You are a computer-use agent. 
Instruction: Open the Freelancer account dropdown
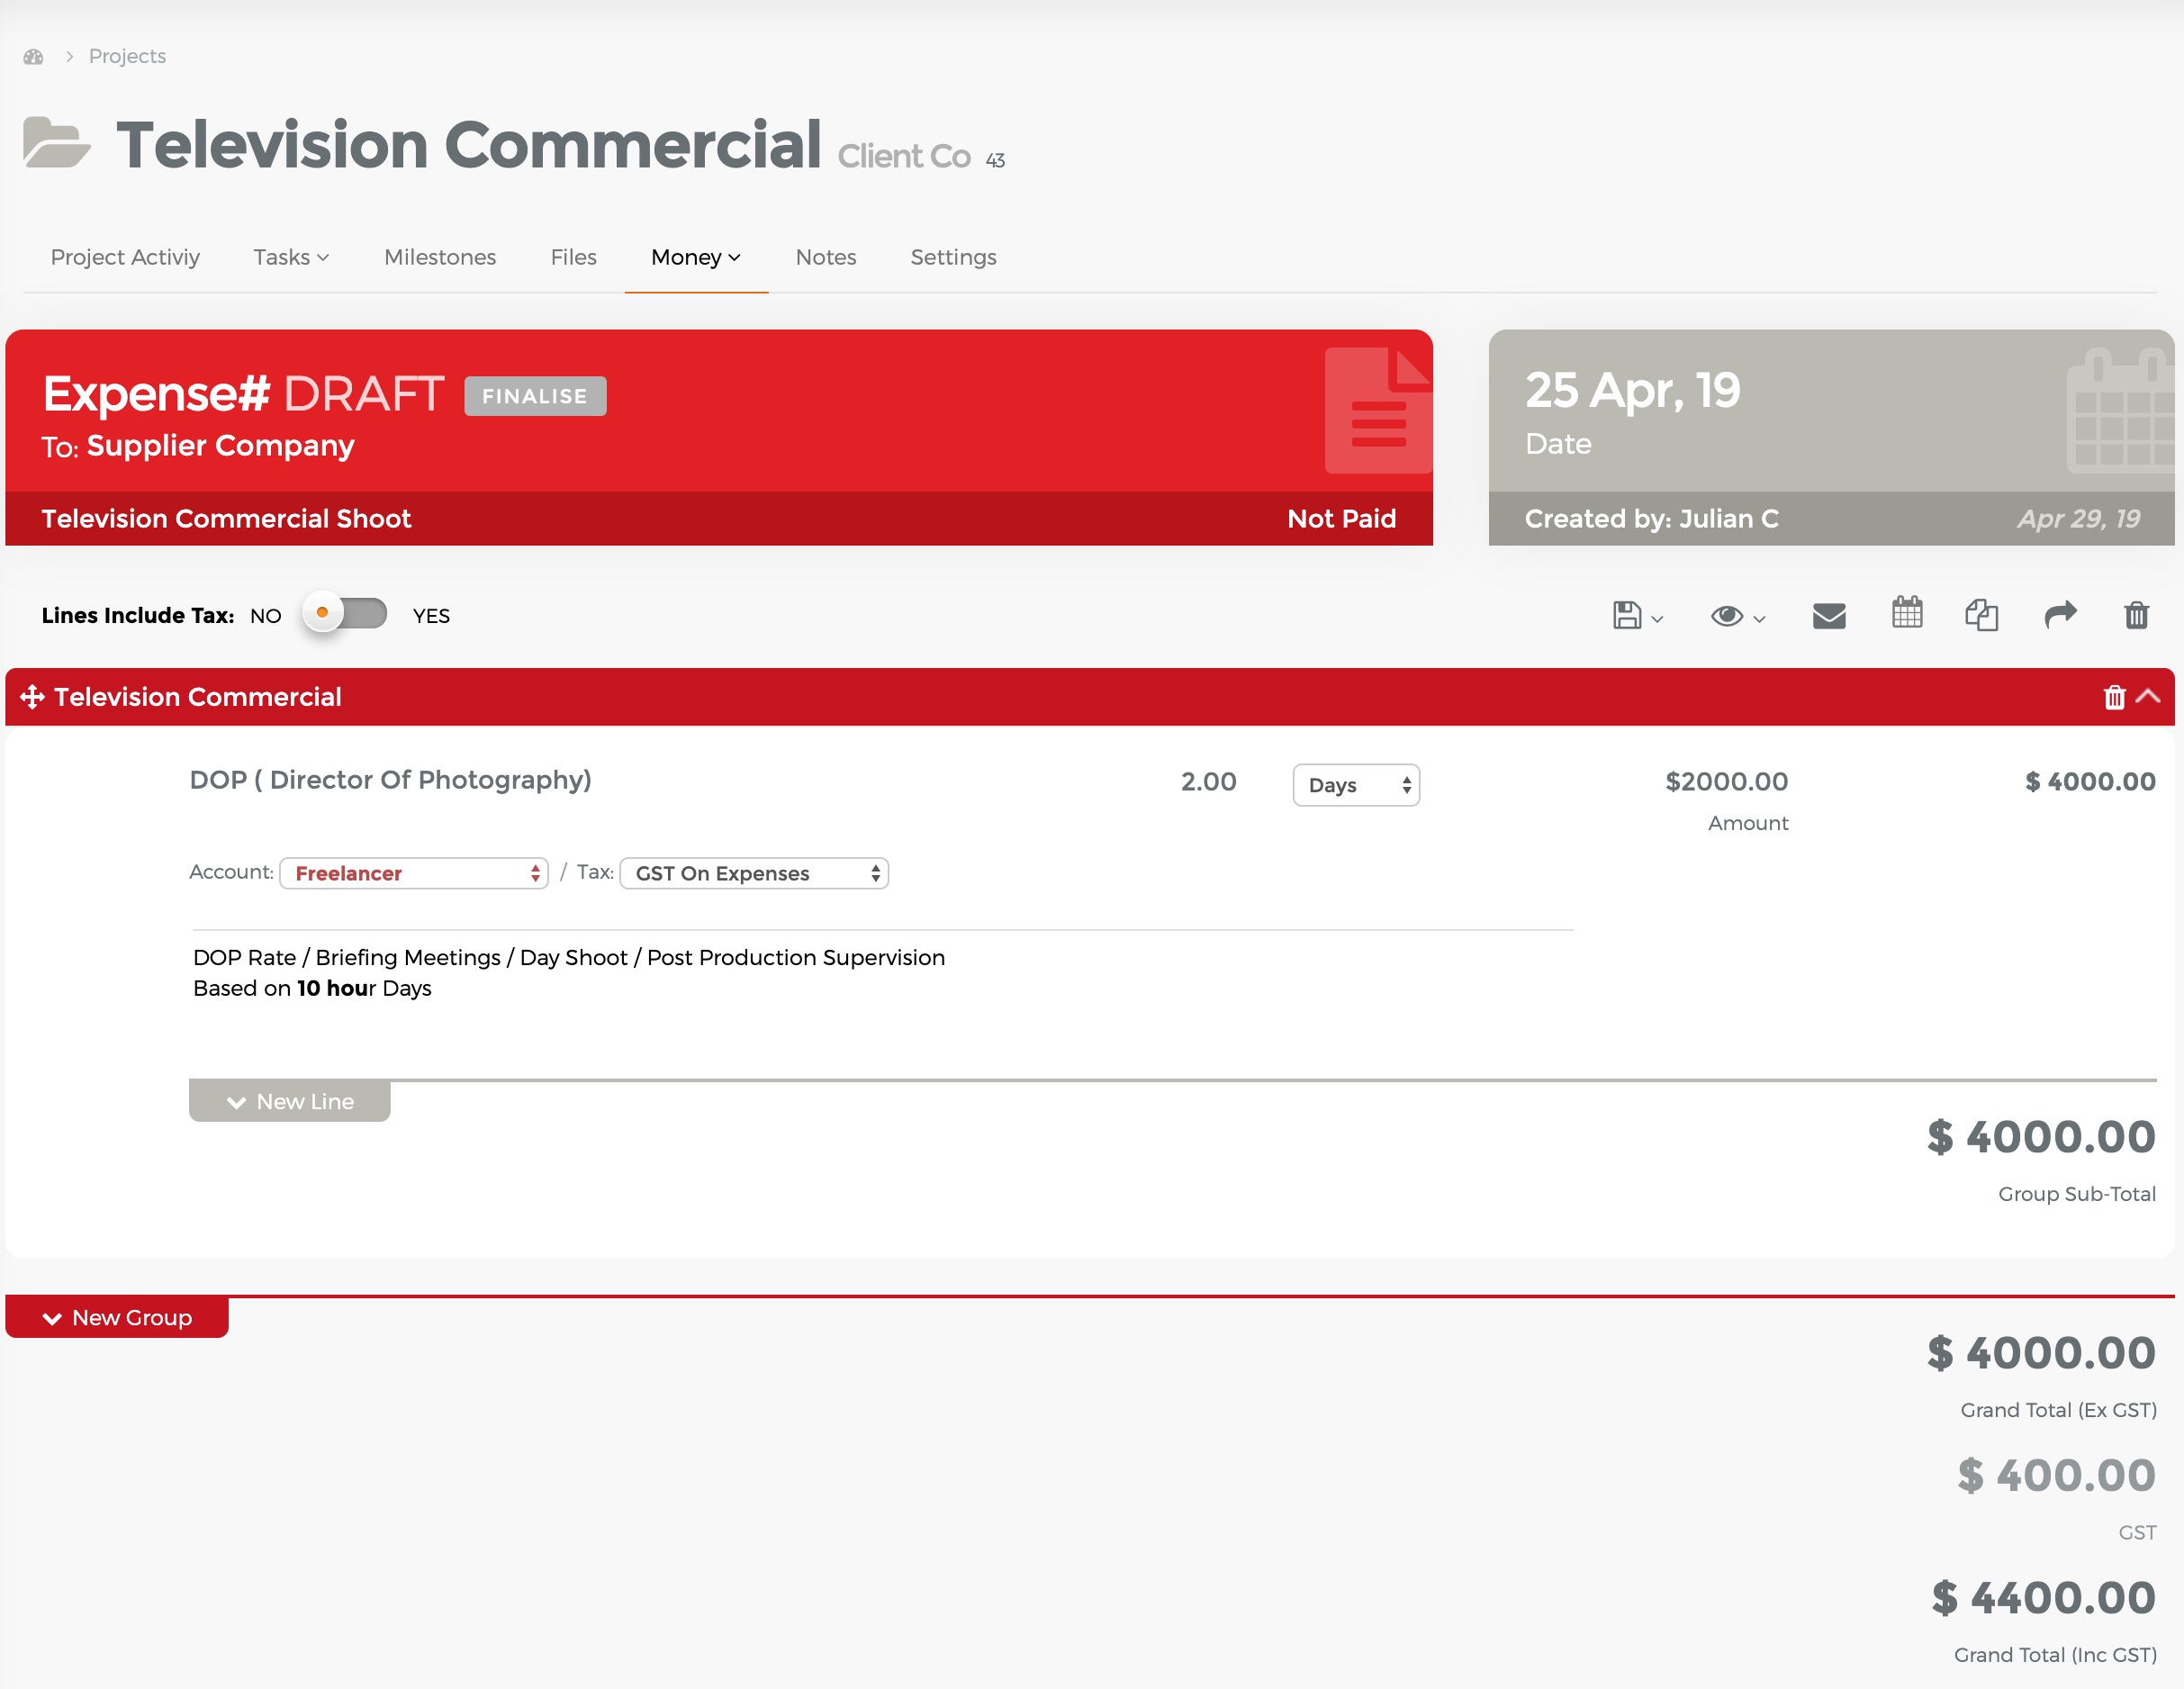point(414,873)
